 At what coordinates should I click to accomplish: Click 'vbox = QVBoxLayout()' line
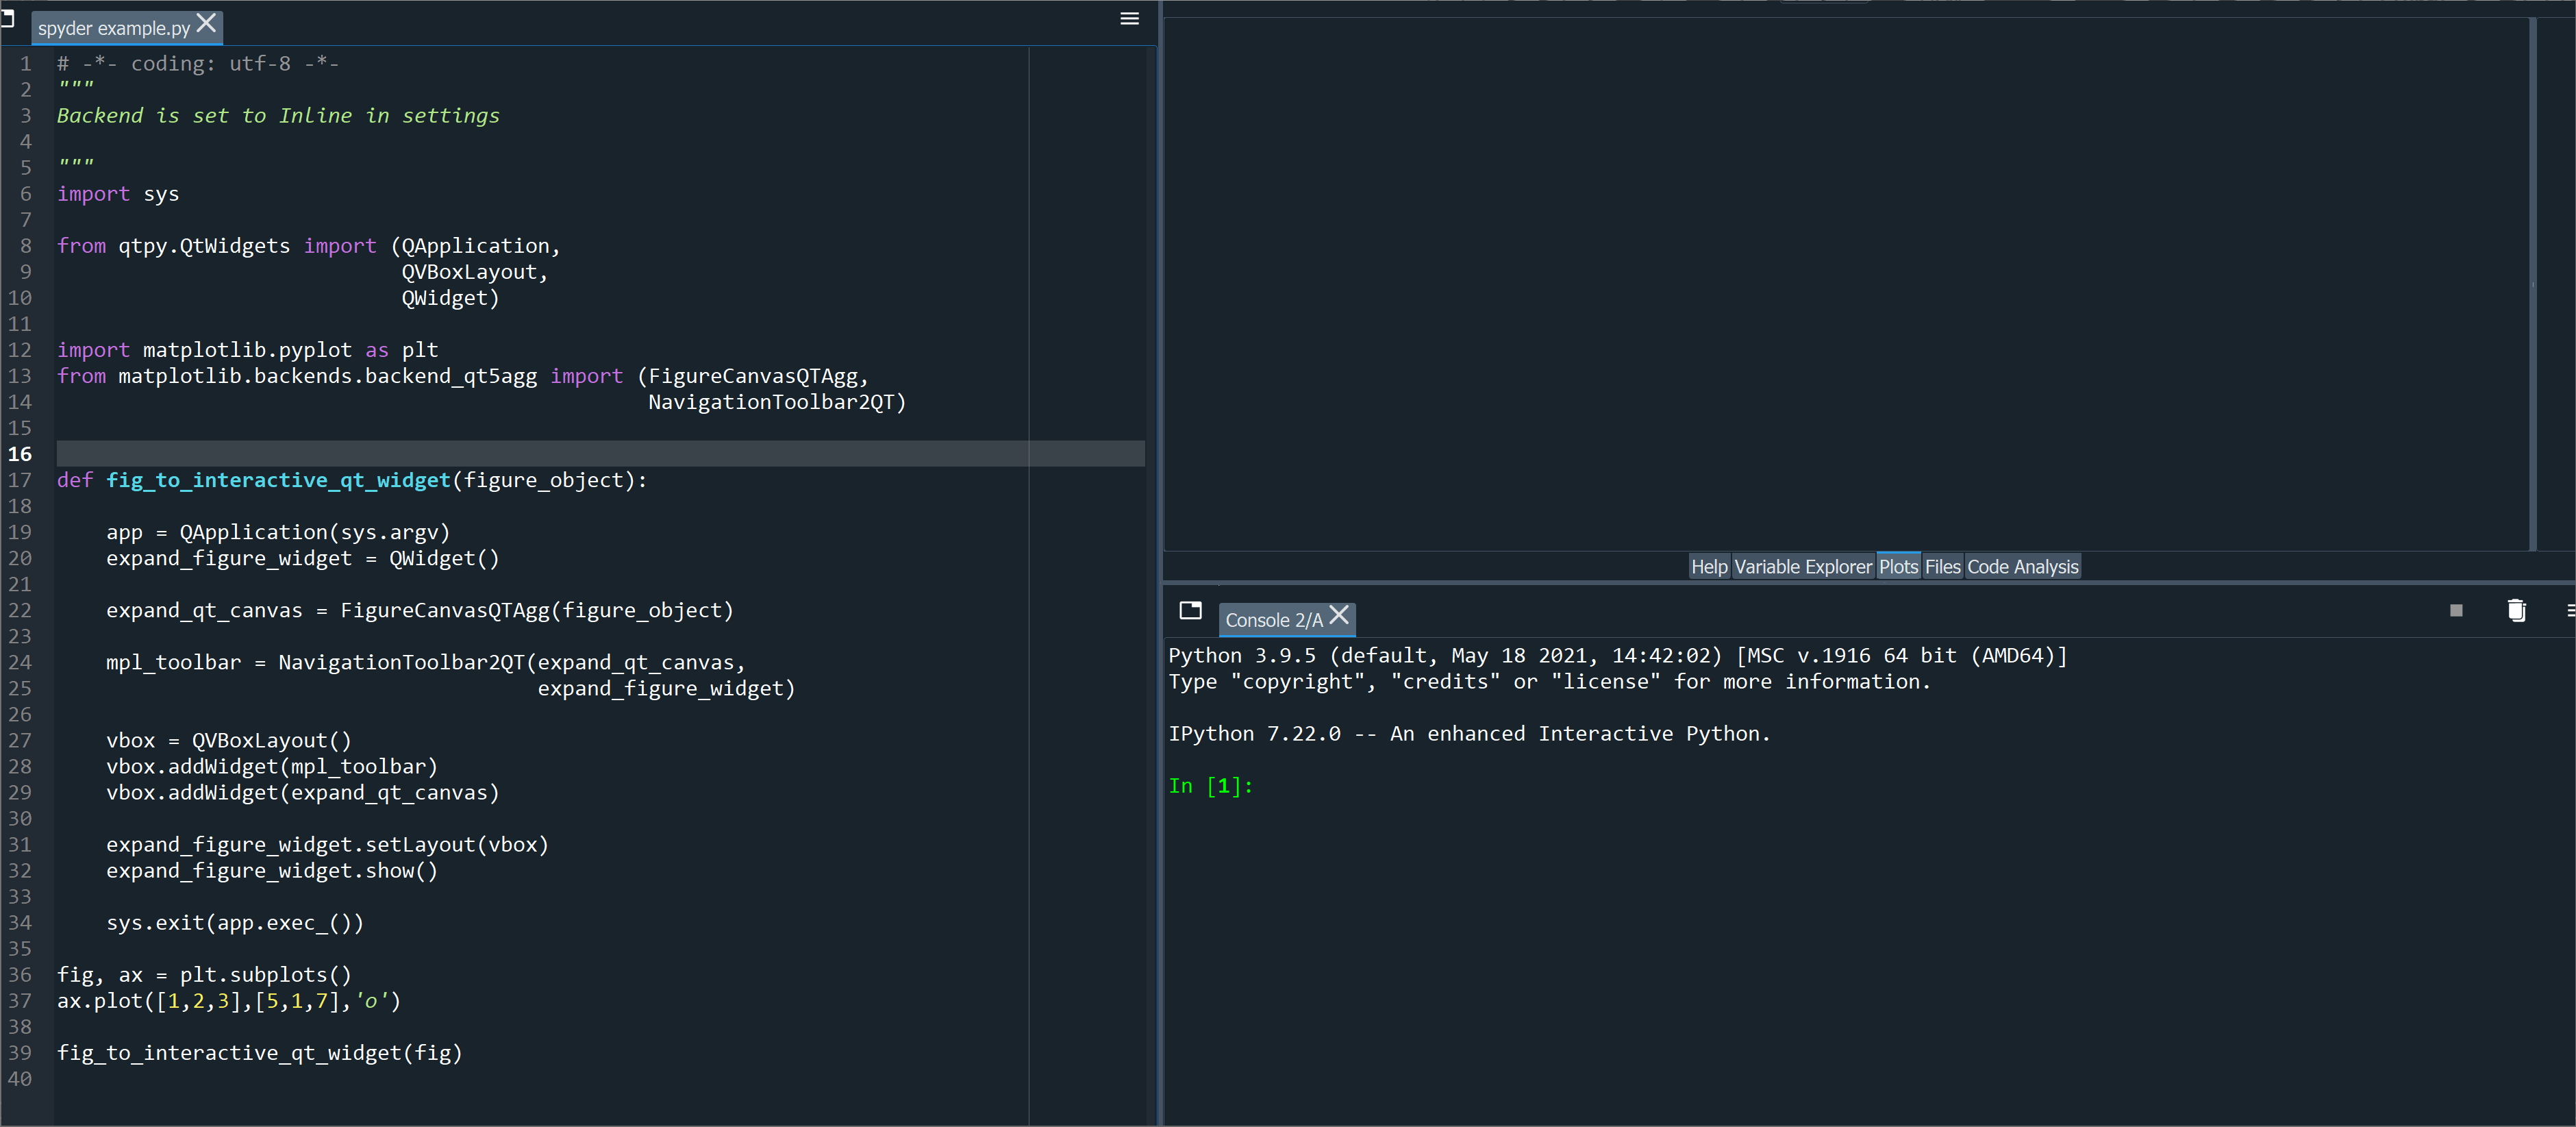coord(229,740)
